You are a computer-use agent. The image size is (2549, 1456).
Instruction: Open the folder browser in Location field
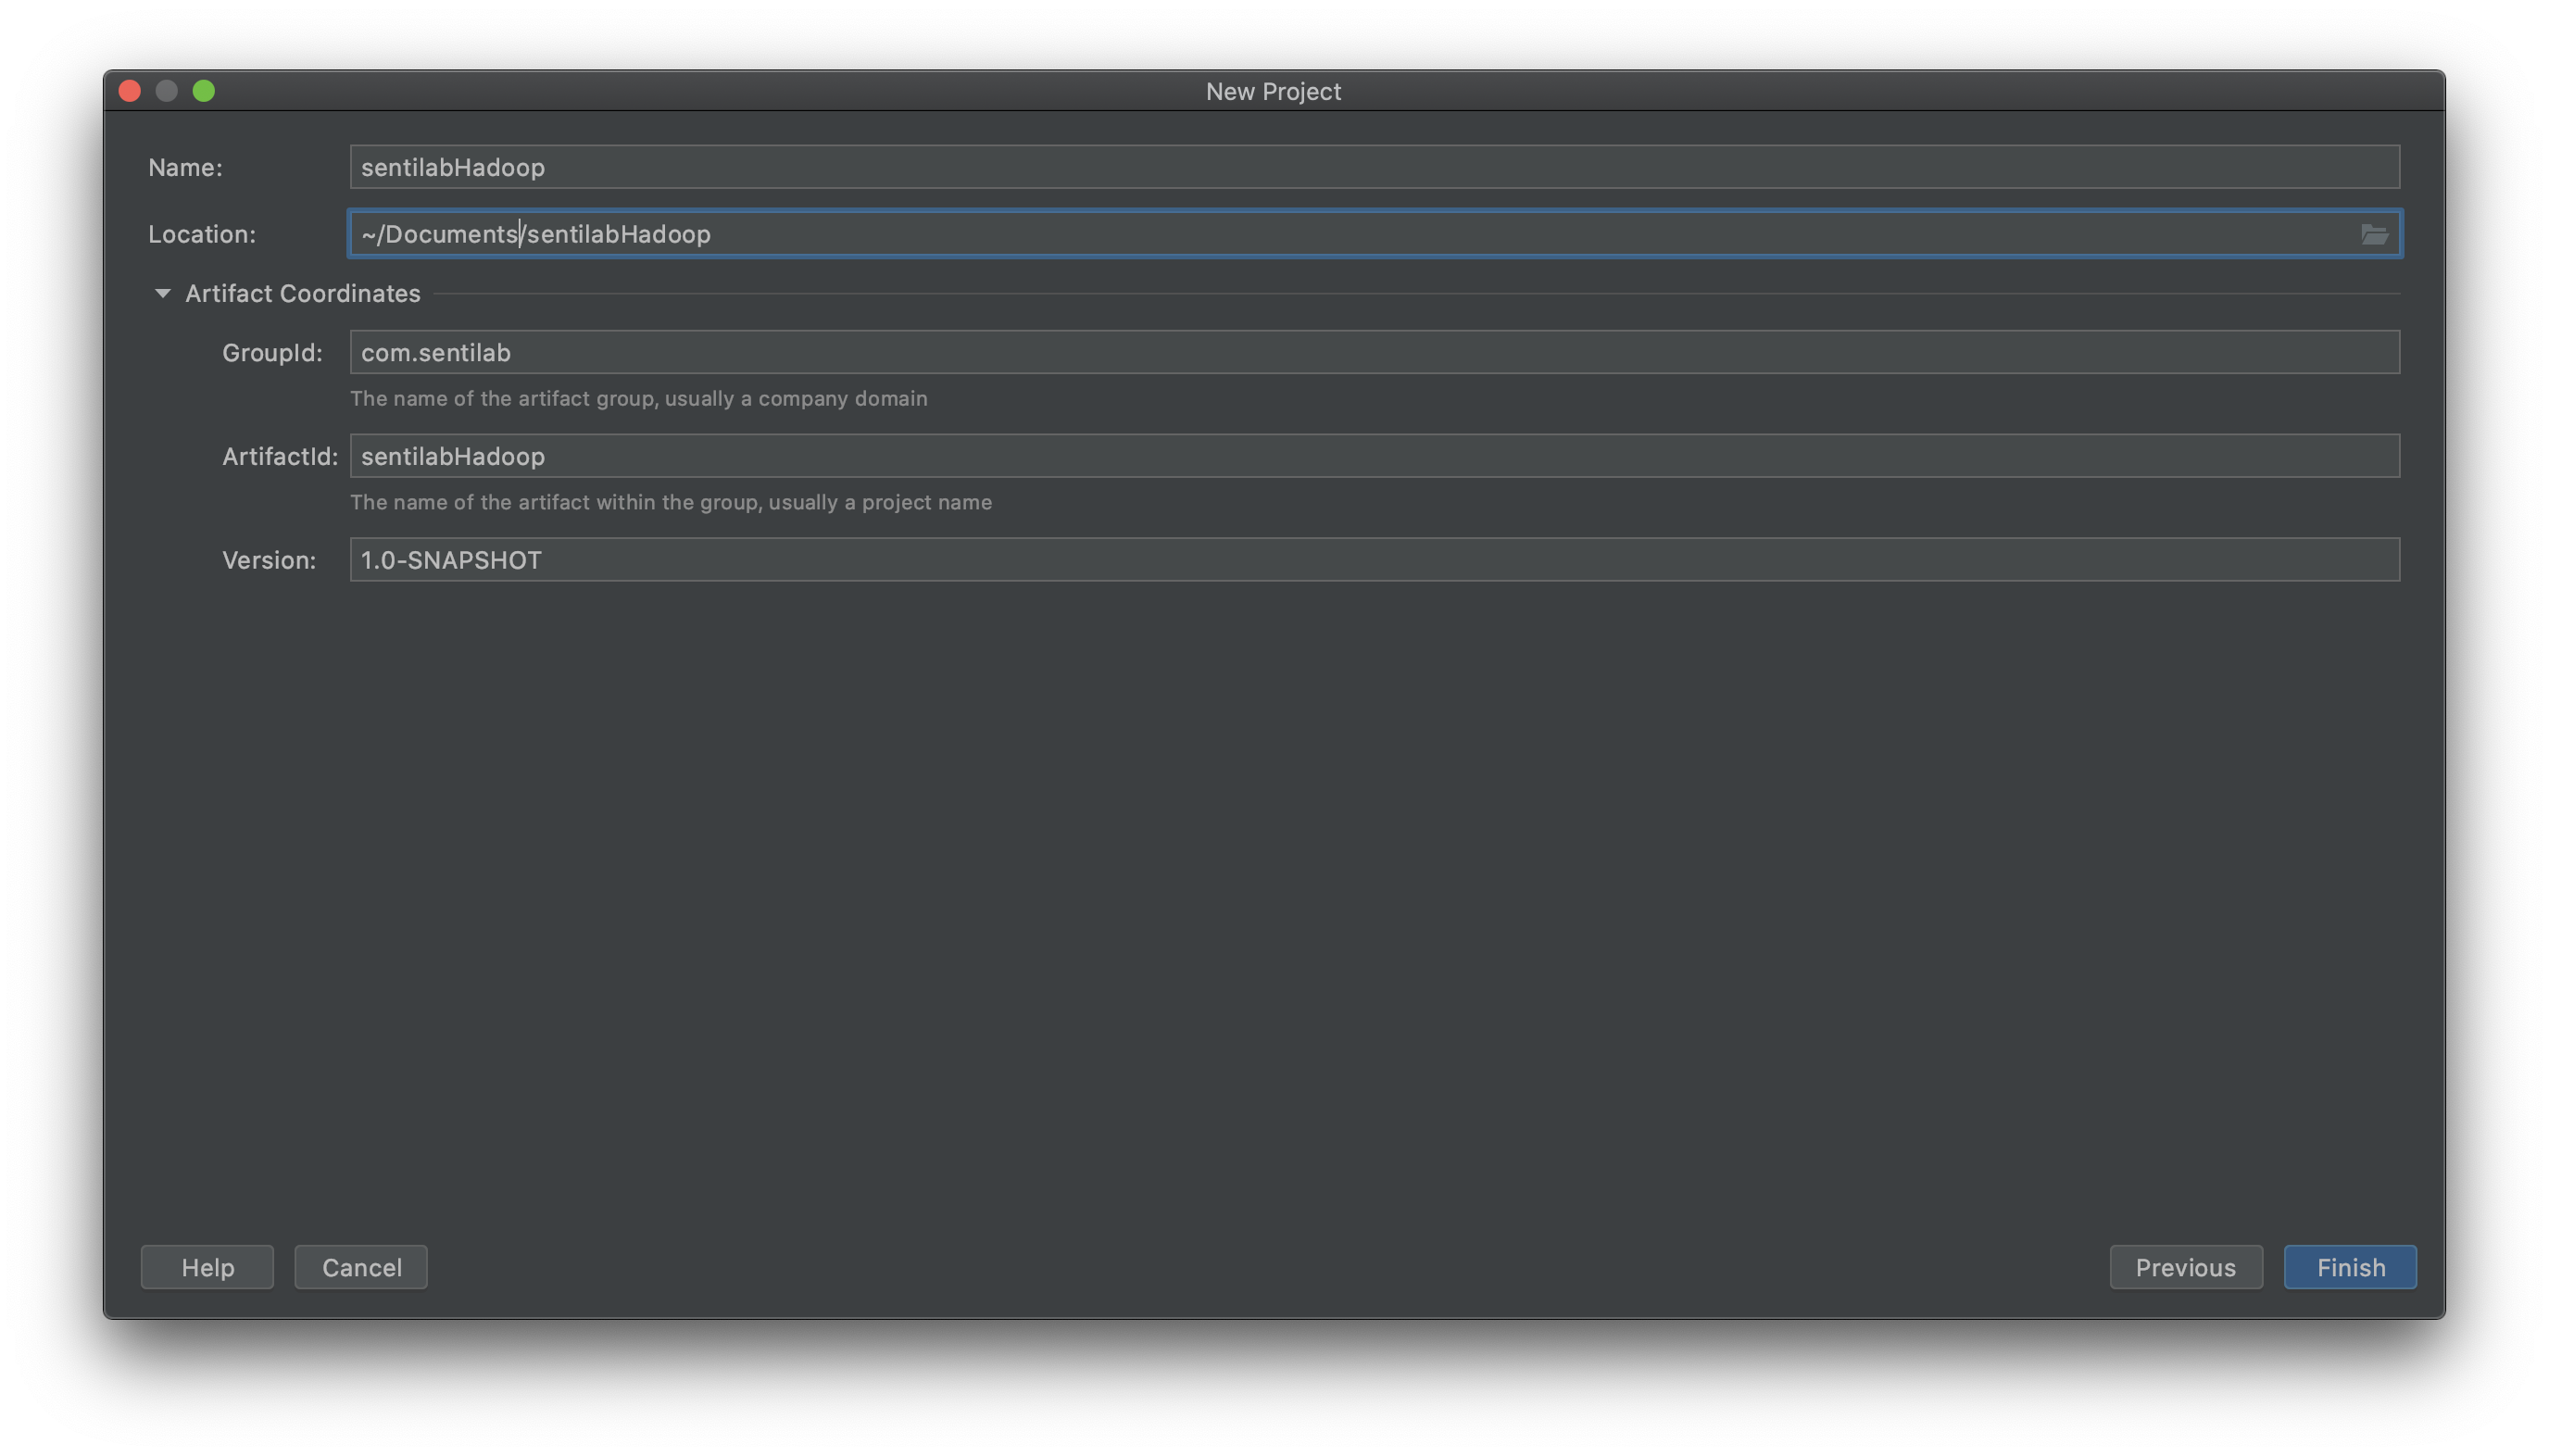(2373, 234)
